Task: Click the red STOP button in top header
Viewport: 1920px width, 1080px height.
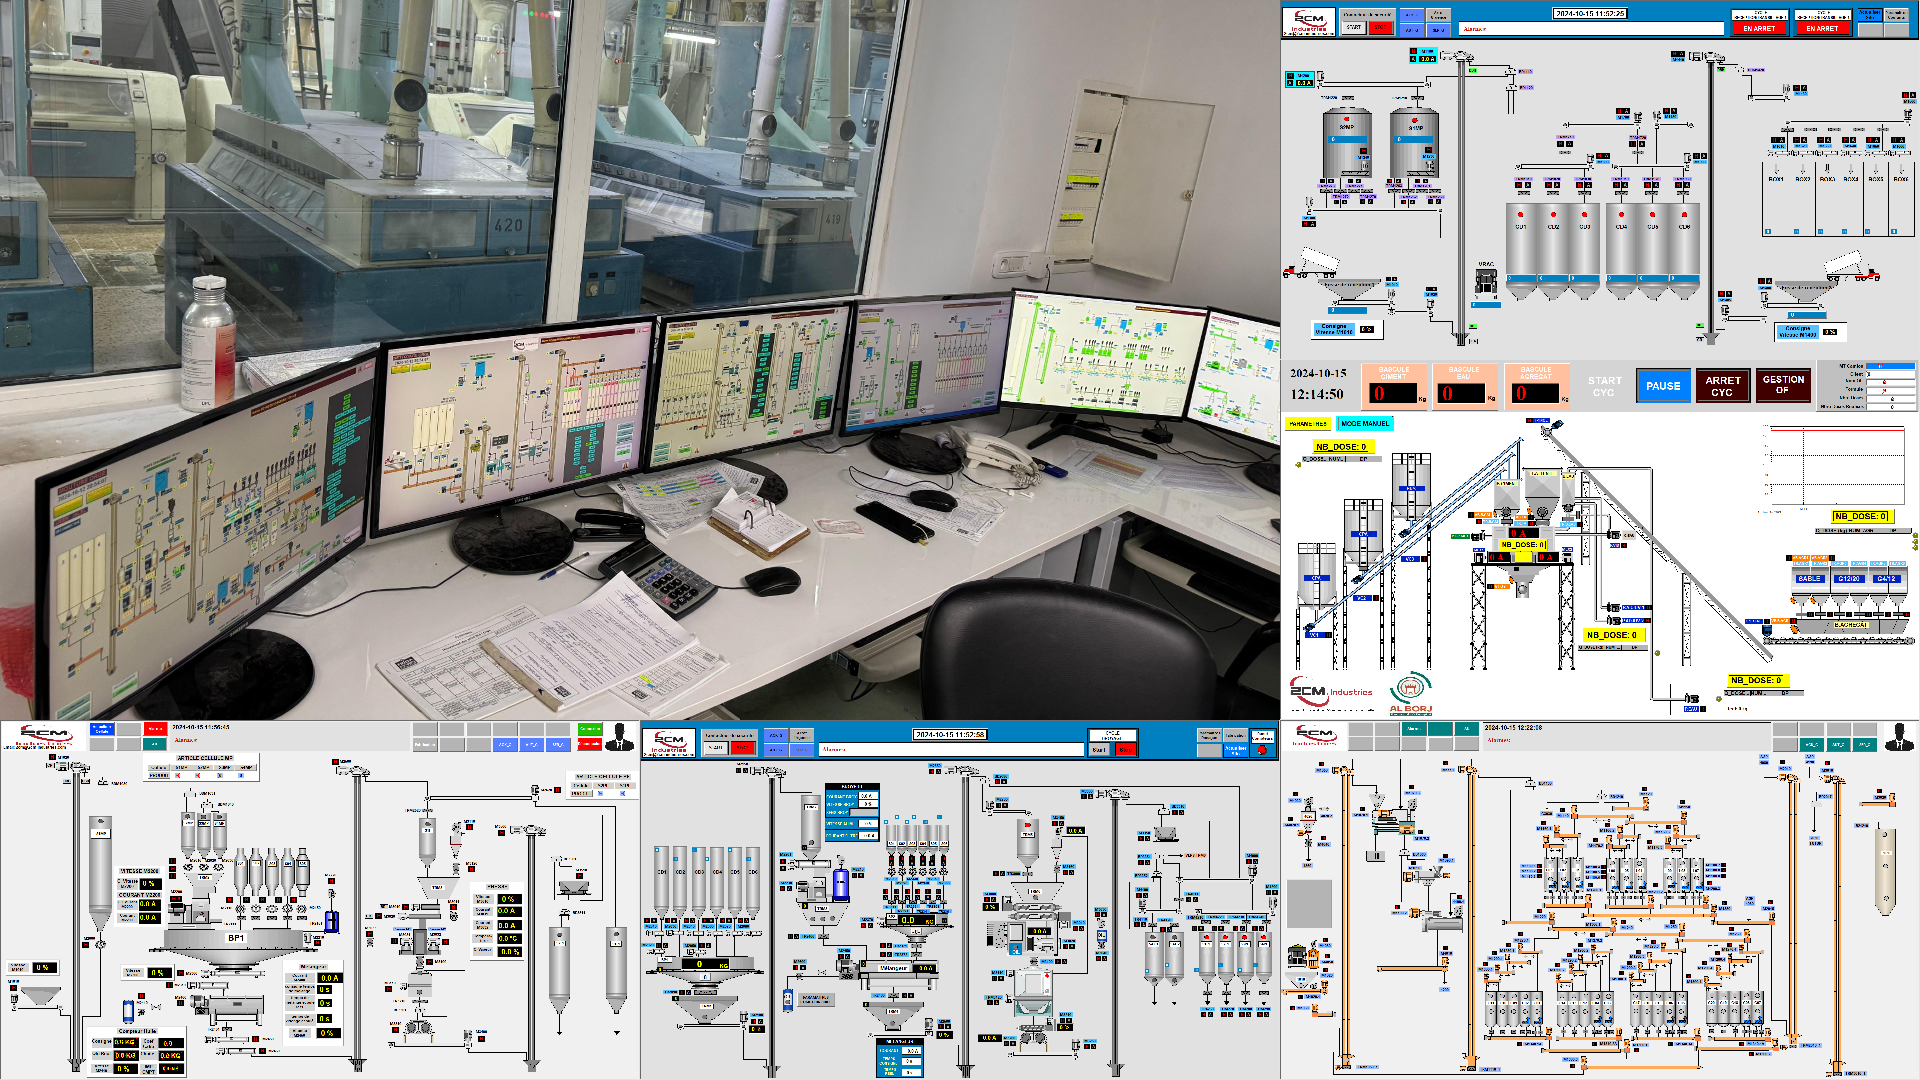Action: coord(1381,28)
